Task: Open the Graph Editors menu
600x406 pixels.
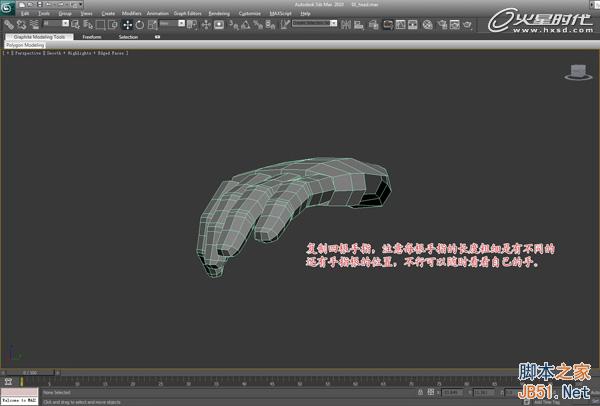Action: tap(188, 13)
